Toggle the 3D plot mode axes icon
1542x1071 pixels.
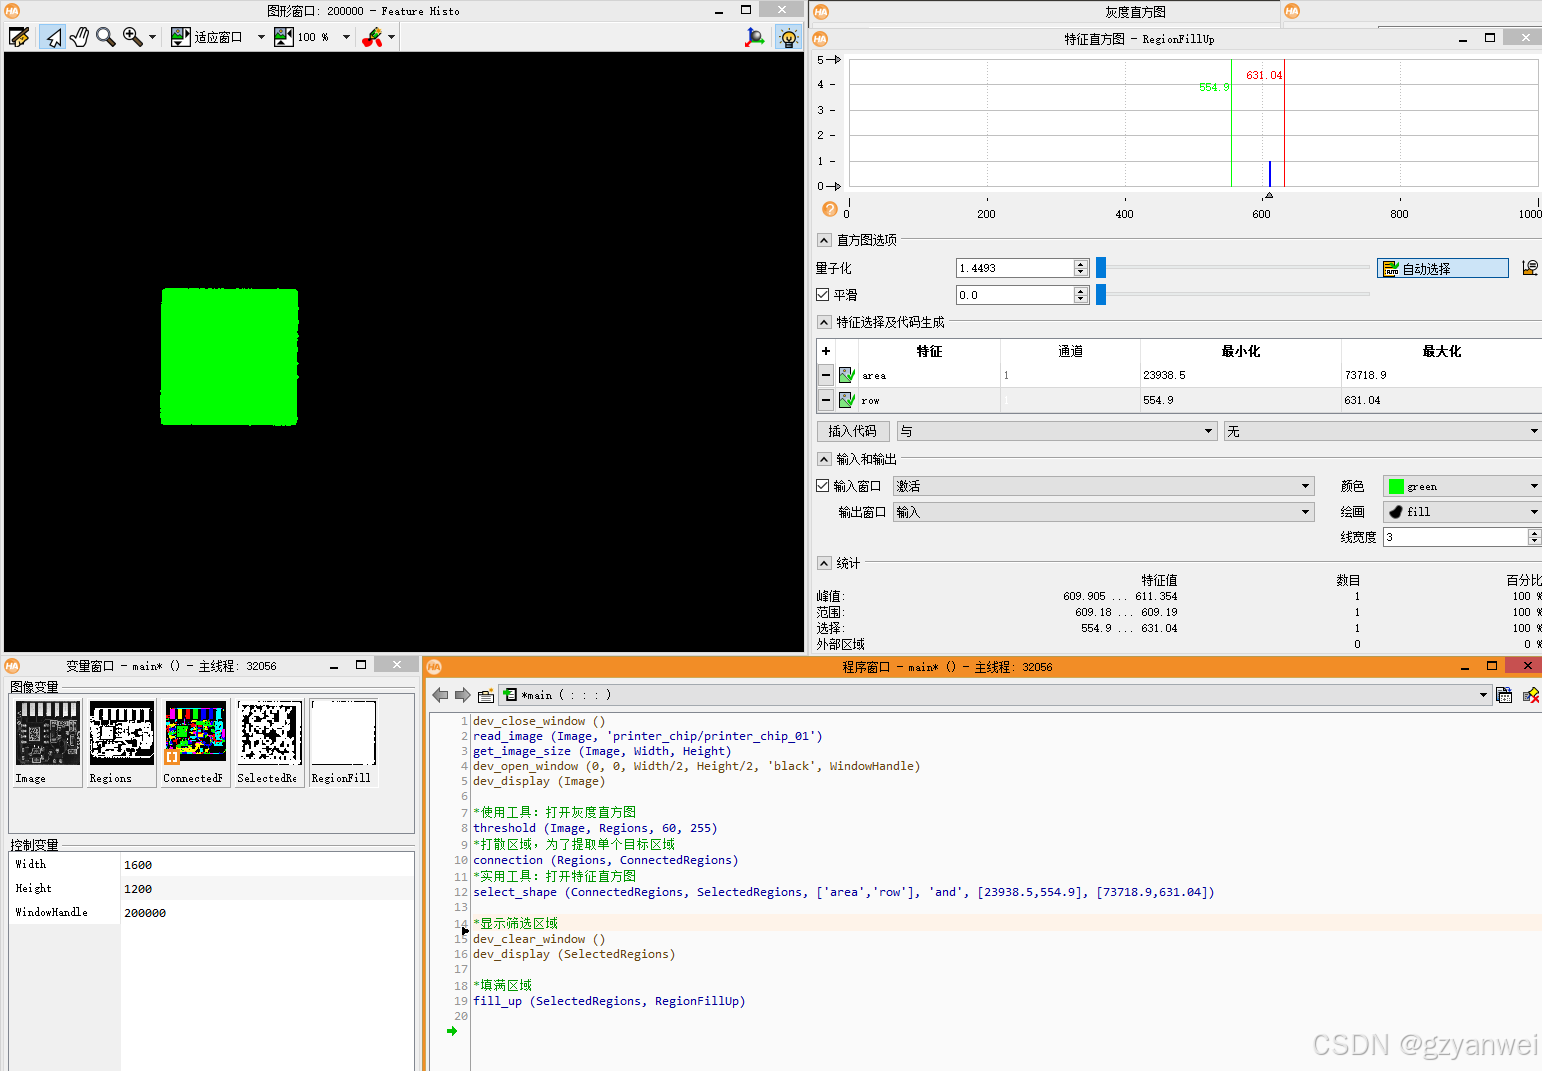[755, 37]
